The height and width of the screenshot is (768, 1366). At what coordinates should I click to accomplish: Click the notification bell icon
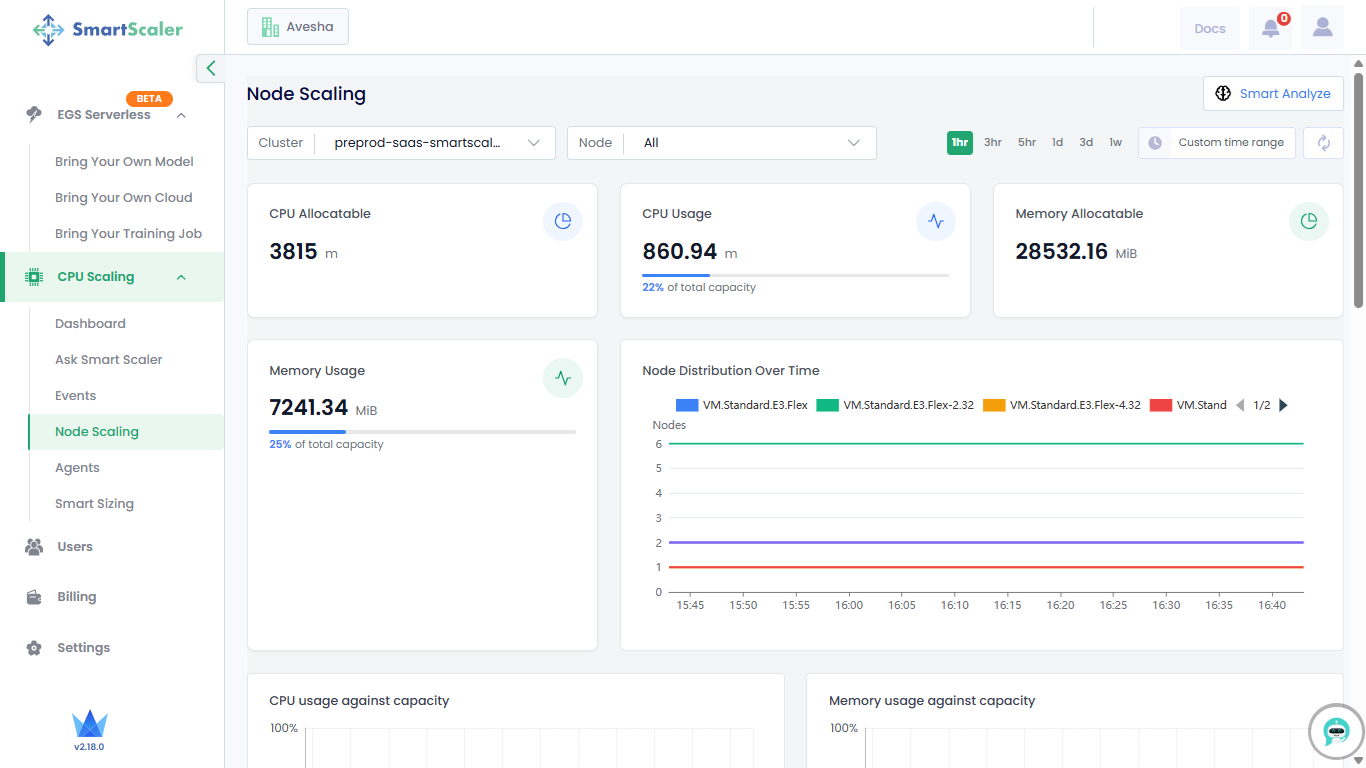coord(1270,28)
